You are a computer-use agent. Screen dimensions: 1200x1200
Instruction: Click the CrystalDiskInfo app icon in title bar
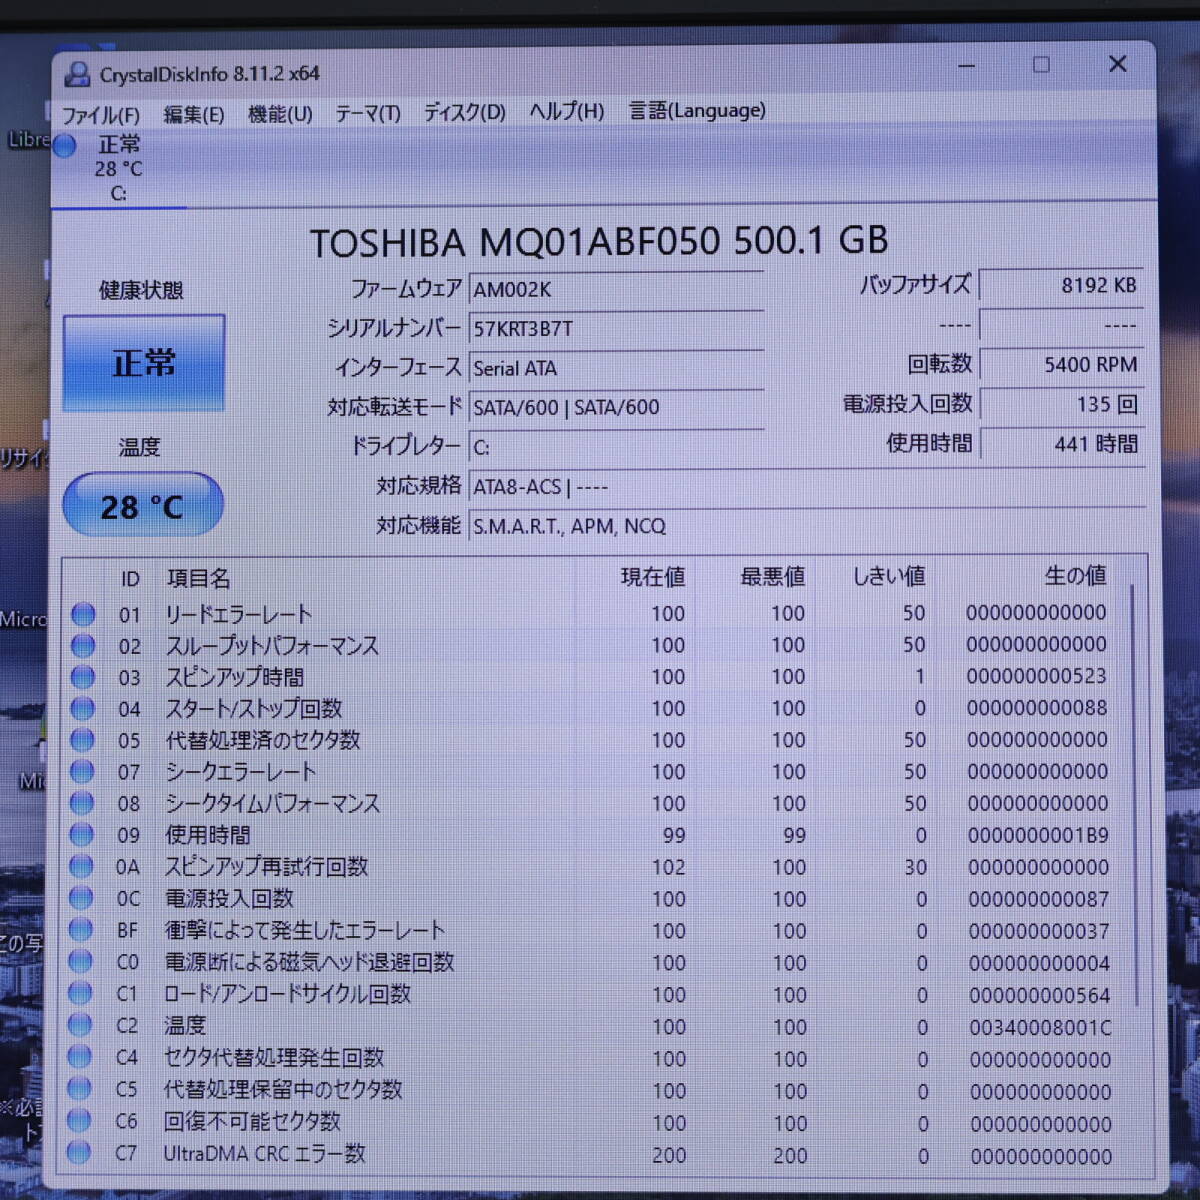click(x=76, y=74)
